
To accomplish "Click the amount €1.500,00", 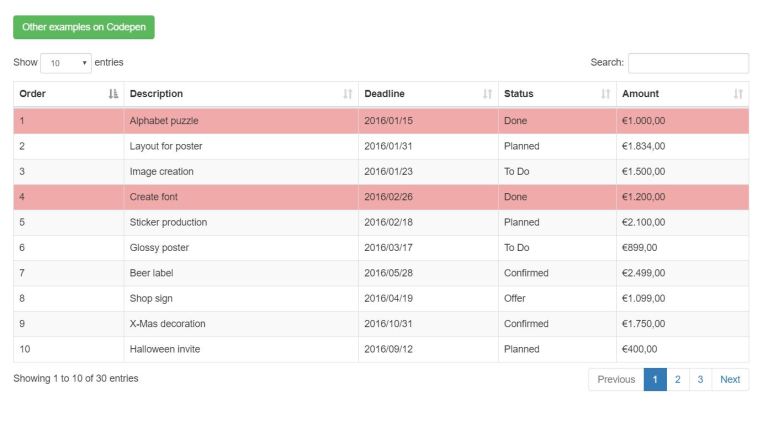I will coord(644,171).
